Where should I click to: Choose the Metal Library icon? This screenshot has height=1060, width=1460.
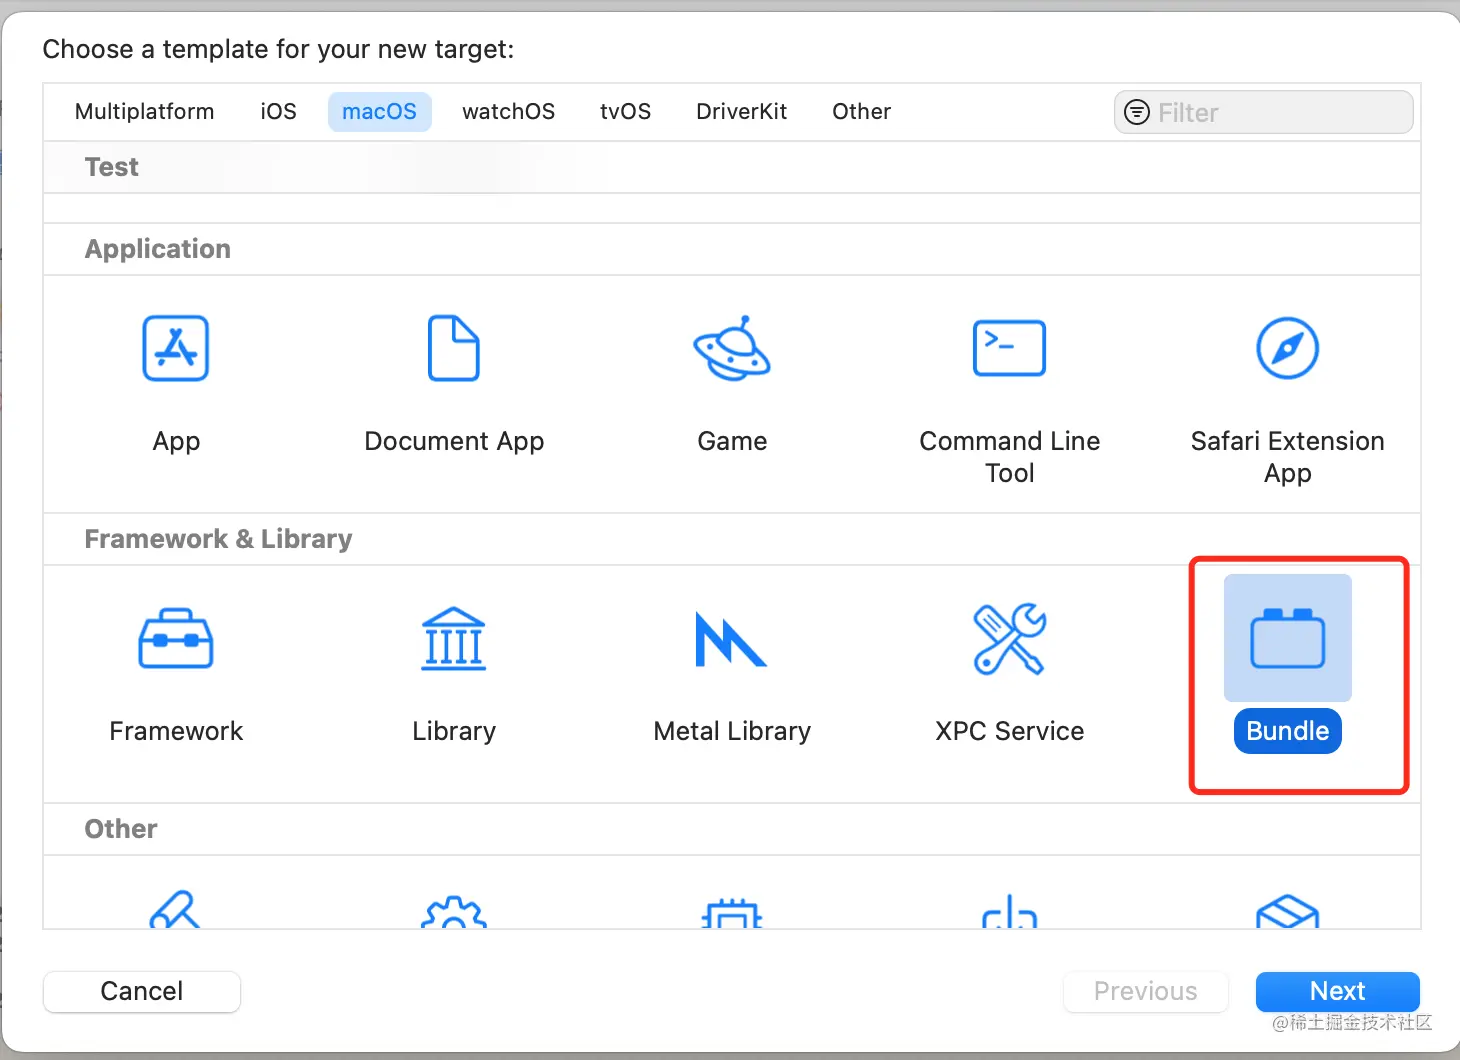(731, 639)
